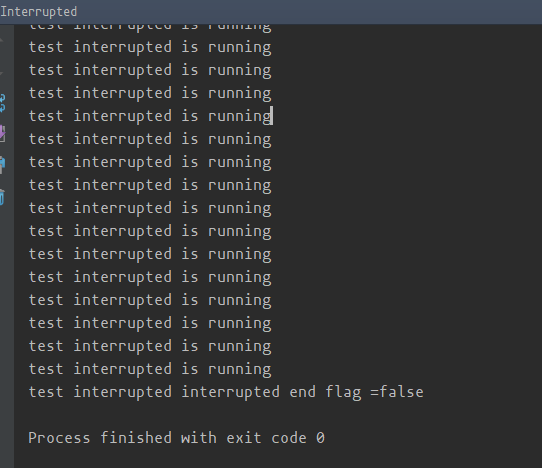Click the partially hidden top console line
This screenshot has width=542, height=468.
click(150, 28)
